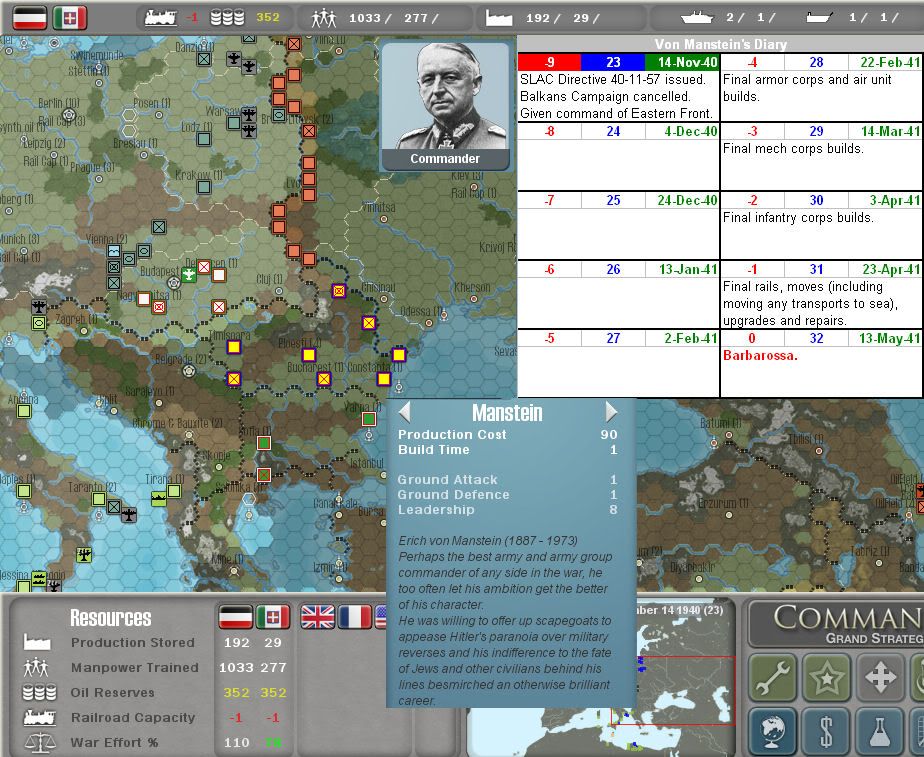Click the Leadership stat line
This screenshot has height=757, width=924.
(507, 510)
